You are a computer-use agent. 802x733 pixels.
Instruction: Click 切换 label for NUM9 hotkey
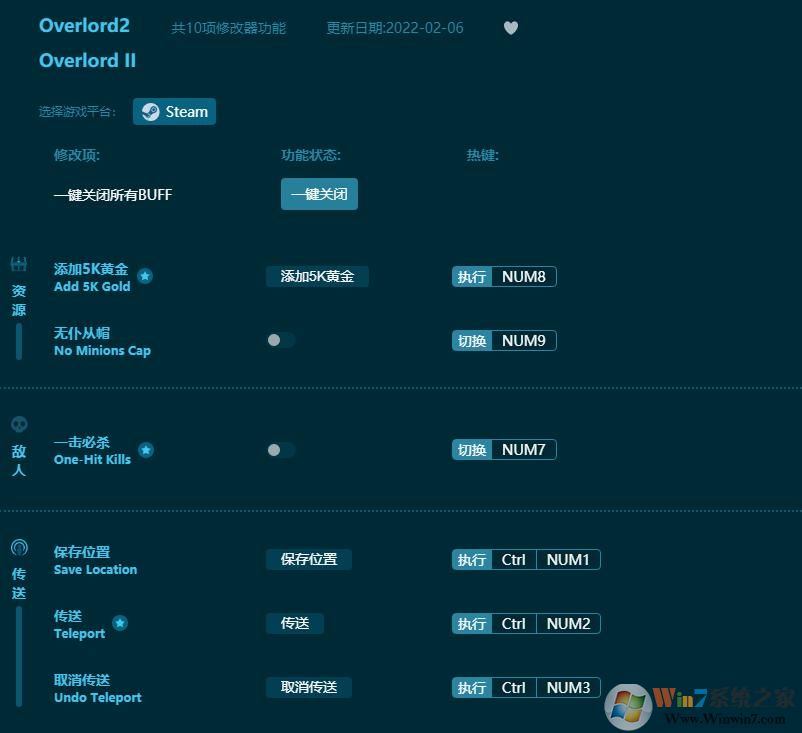[x=472, y=341]
